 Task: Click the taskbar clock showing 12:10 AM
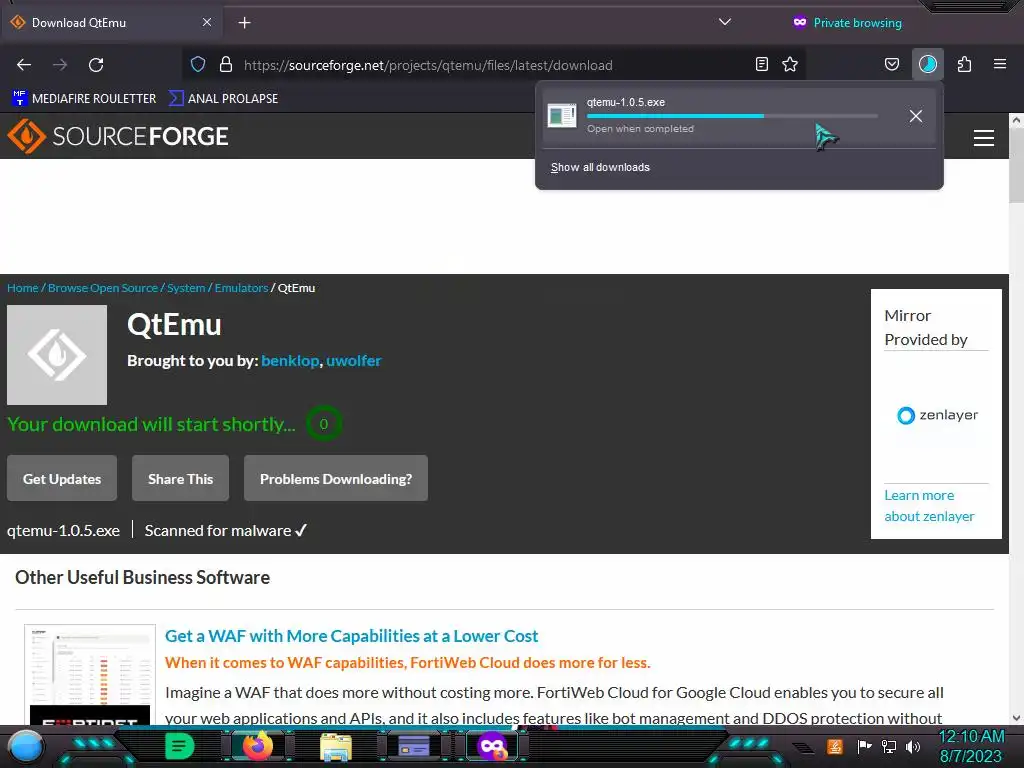[x=971, y=746]
